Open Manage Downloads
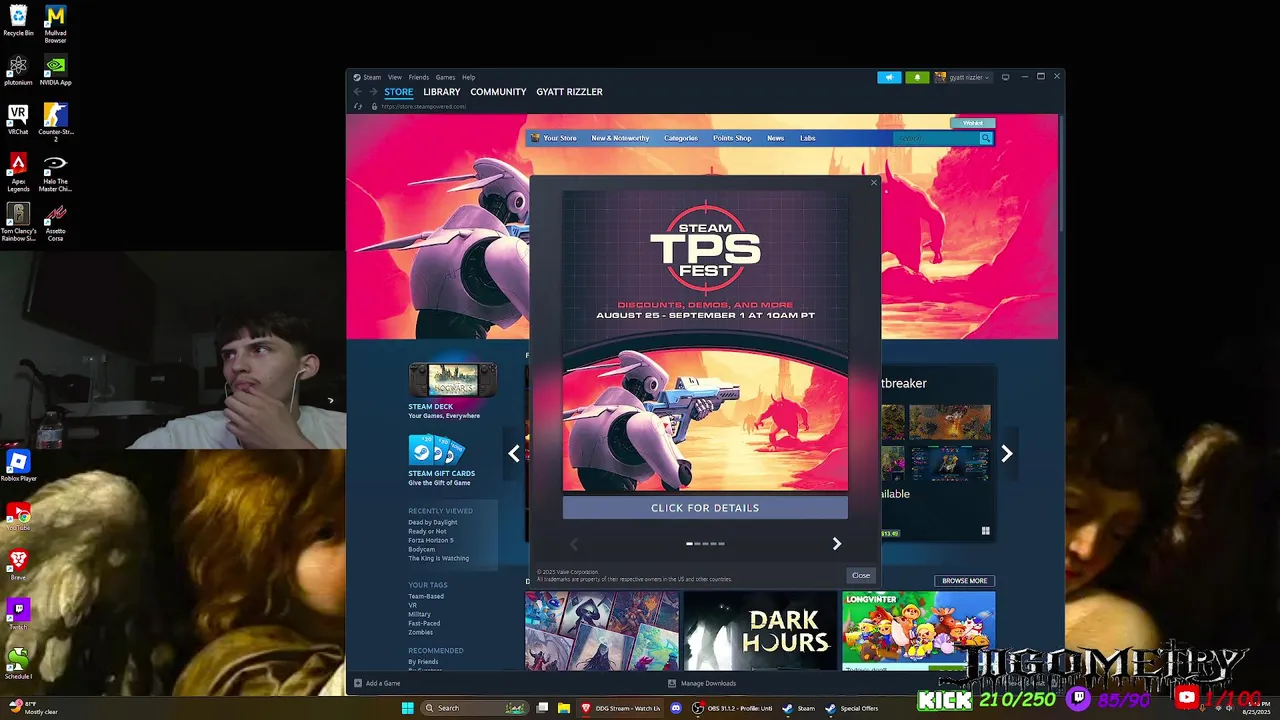 pyautogui.click(x=702, y=684)
